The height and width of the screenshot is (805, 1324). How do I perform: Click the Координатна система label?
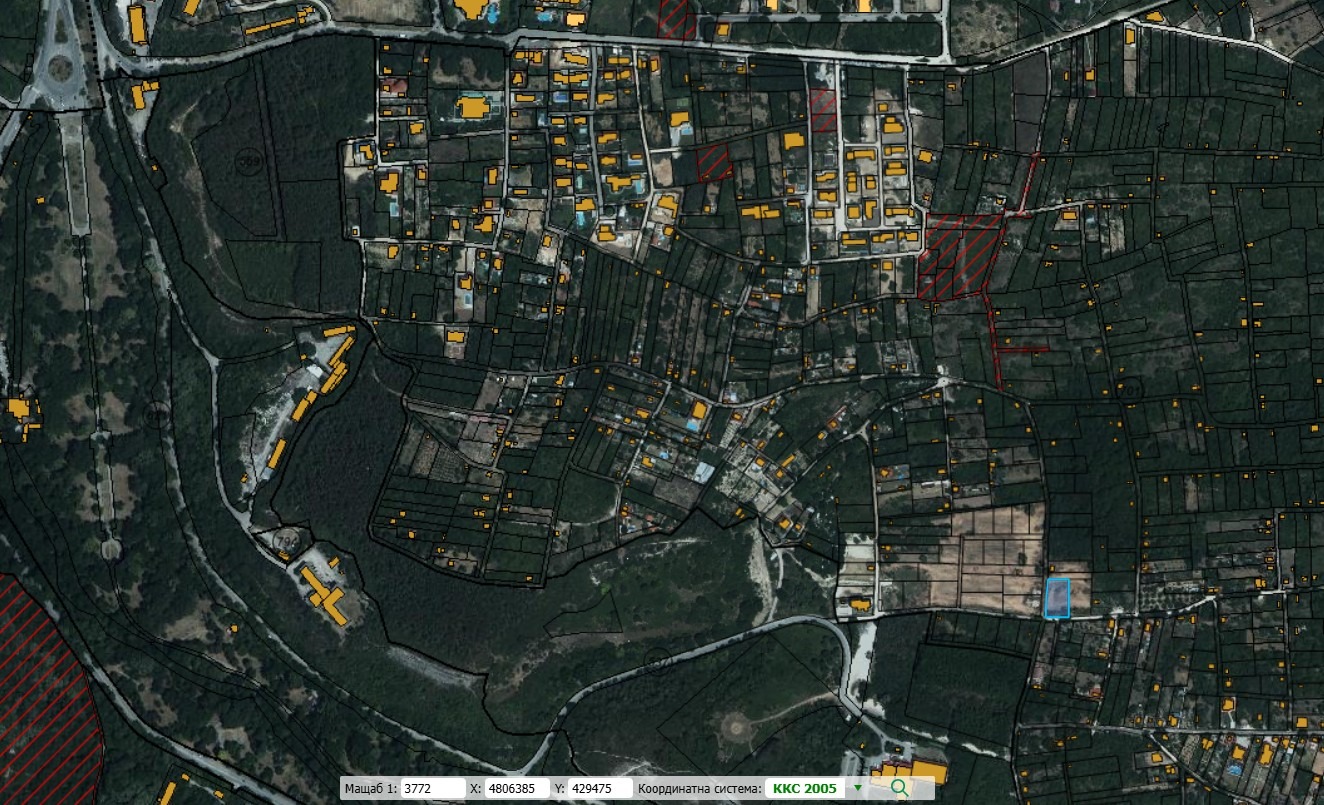click(x=699, y=789)
